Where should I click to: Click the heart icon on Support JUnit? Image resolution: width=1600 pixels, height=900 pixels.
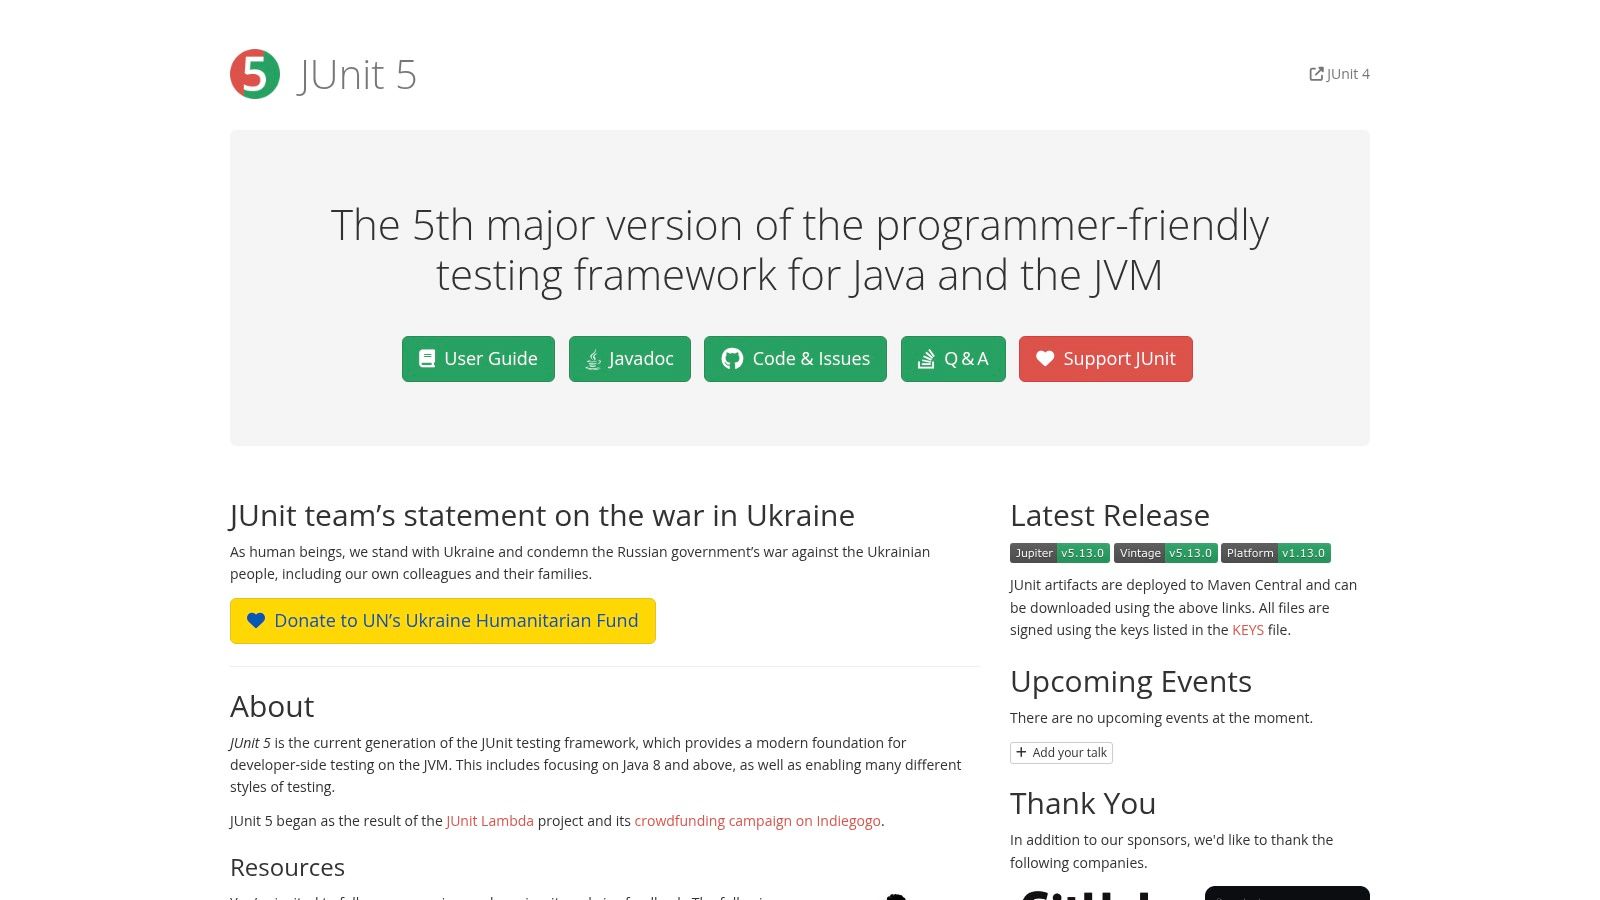point(1045,359)
